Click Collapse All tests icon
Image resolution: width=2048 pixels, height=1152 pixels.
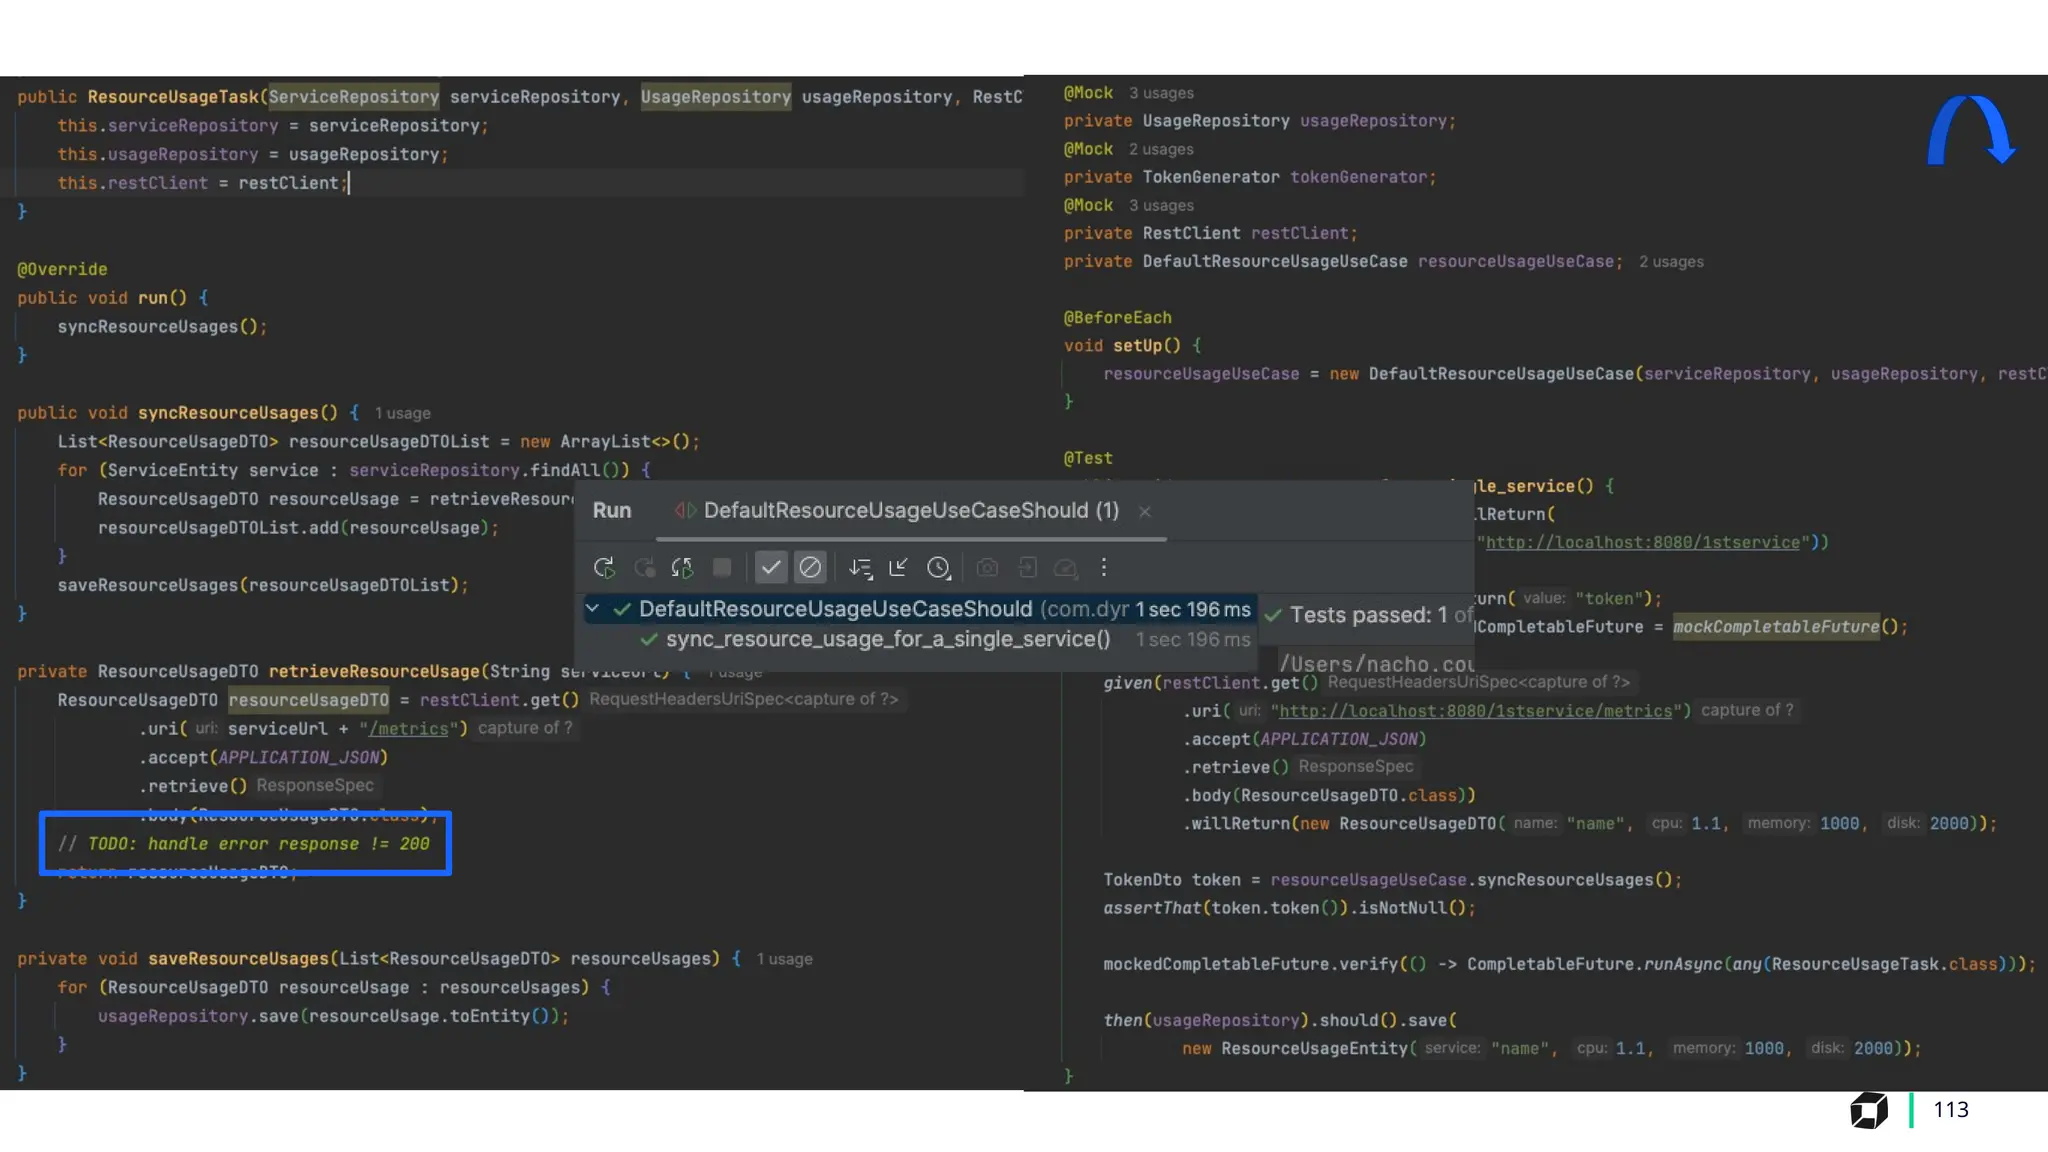(x=898, y=568)
